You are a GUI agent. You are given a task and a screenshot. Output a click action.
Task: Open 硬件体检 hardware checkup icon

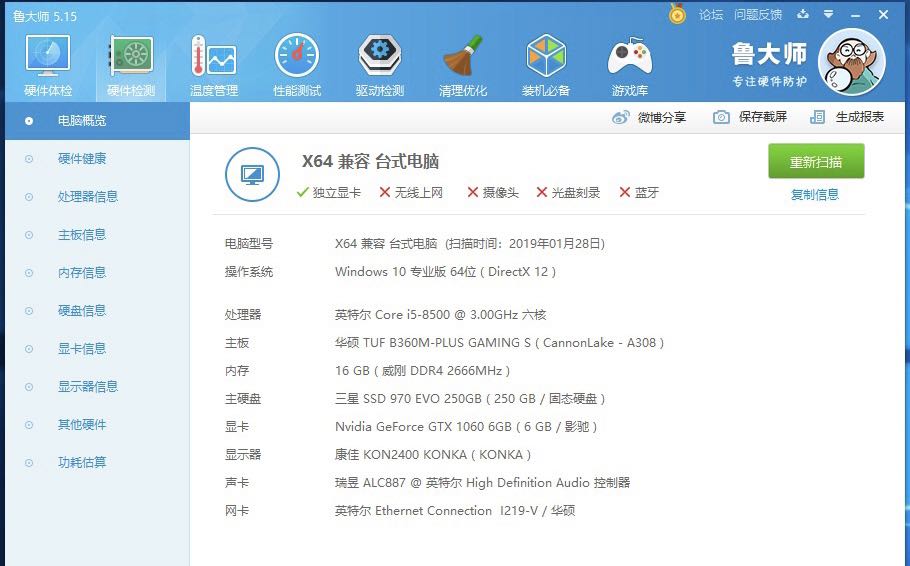click(48, 65)
